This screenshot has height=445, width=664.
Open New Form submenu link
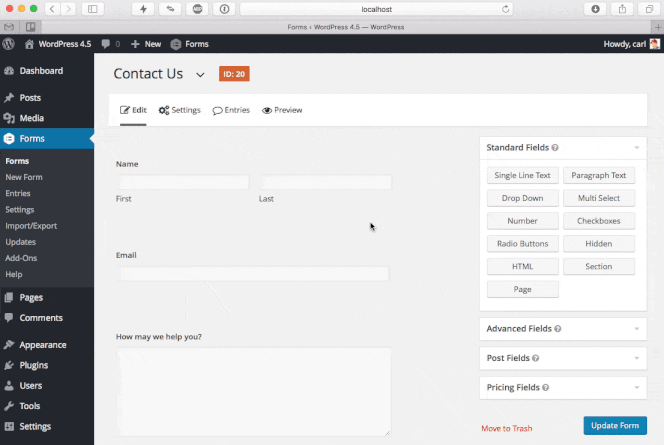point(24,177)
